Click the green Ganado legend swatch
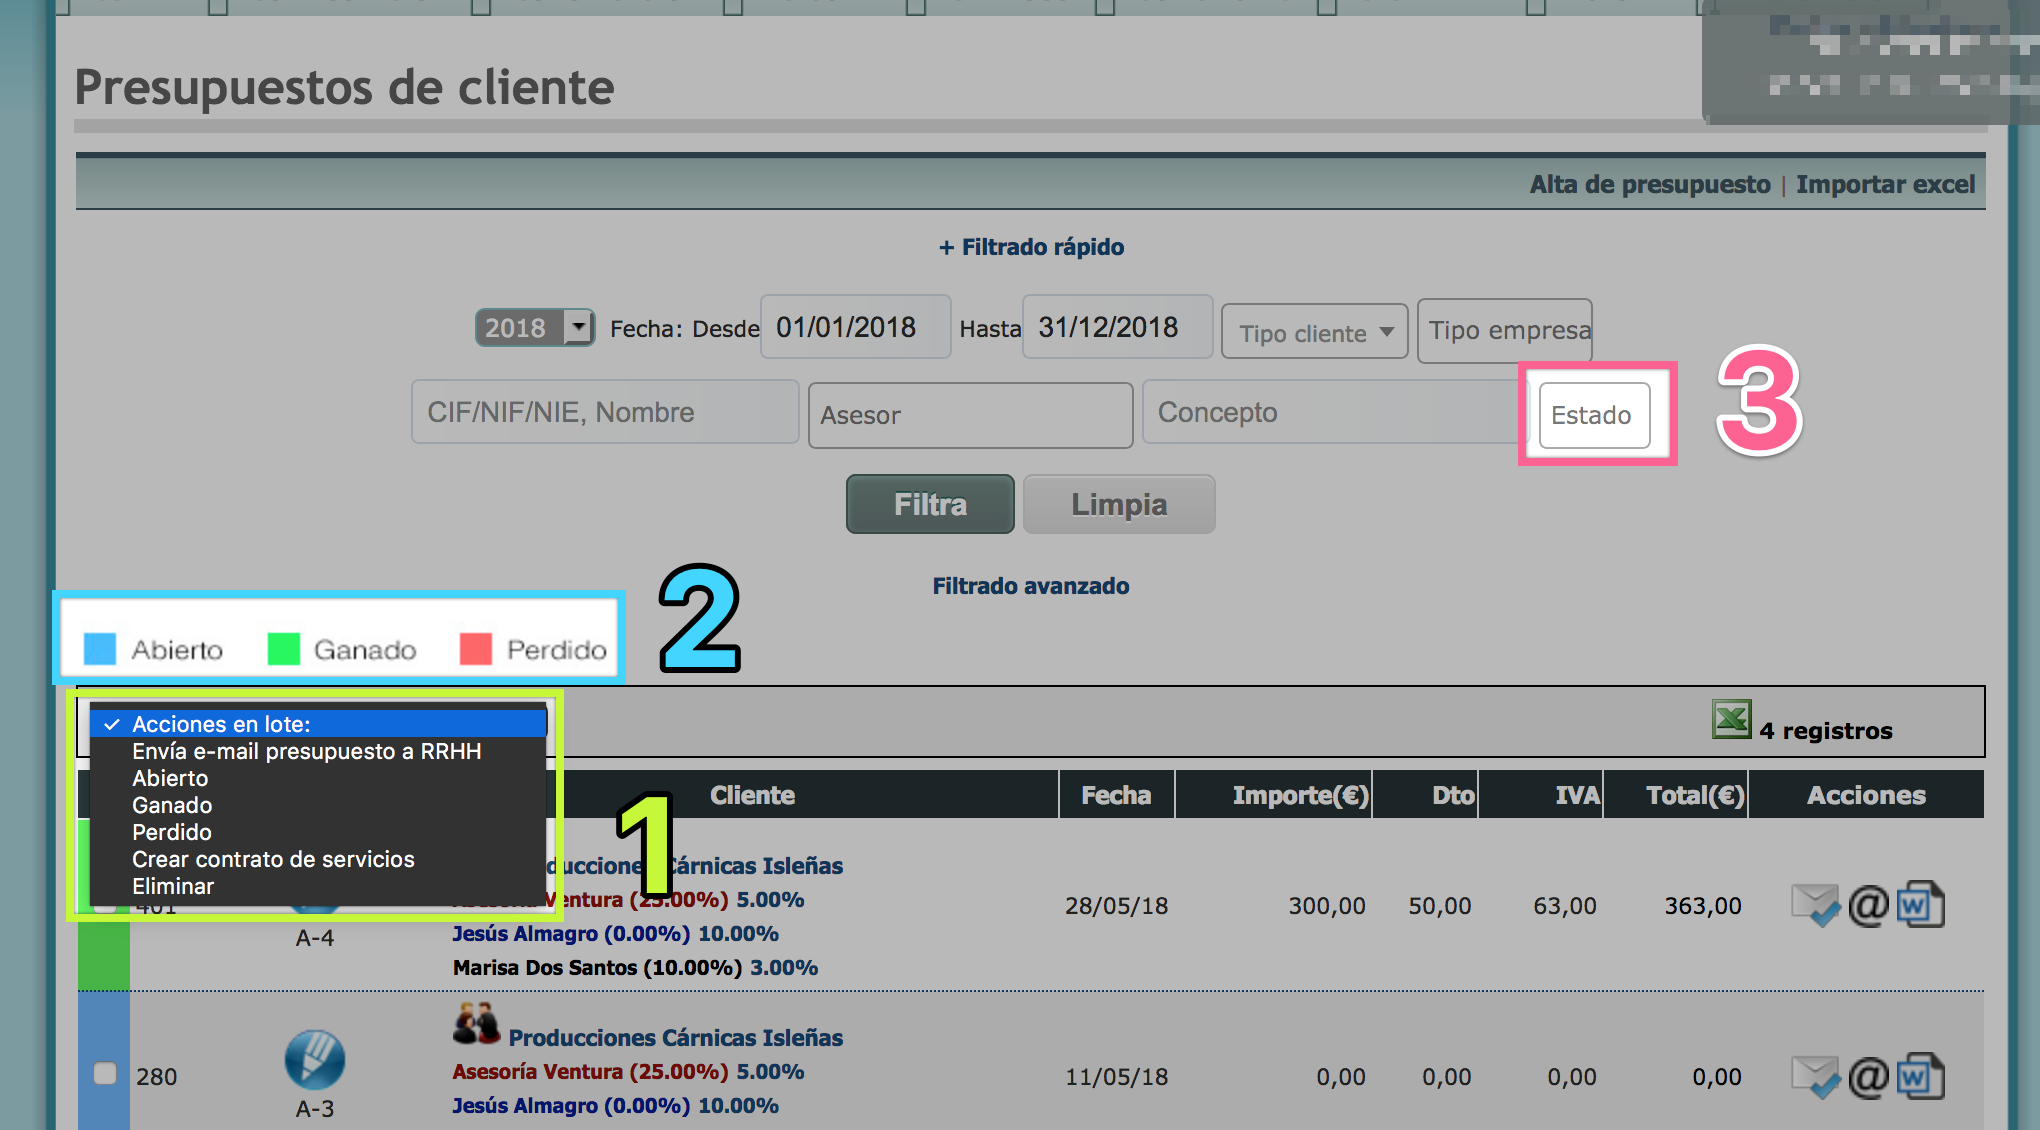This screenshot has height=1130, width=2040. 284,649
